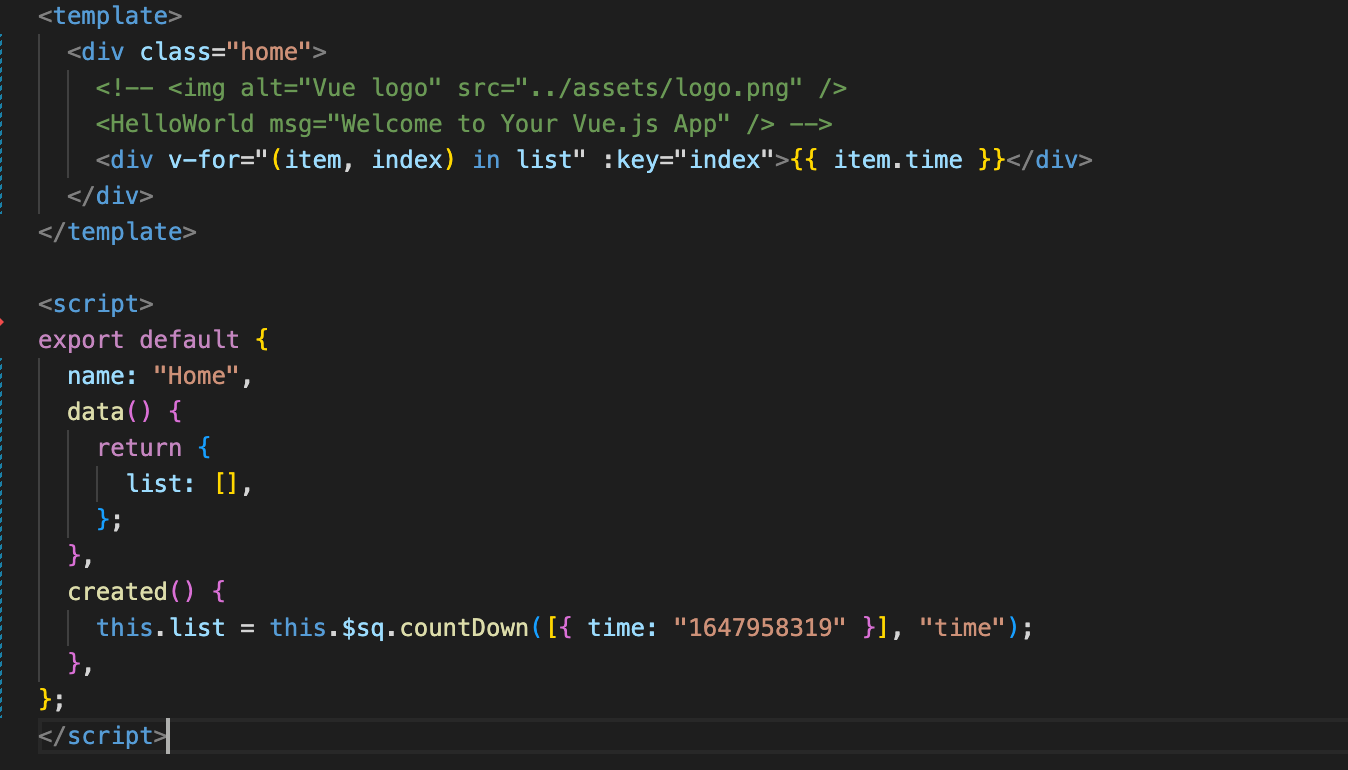This screenshot has height=770, width=1348.
Task: Click the countDown method call
Action: pyautogui.click(x=464, y=628)
